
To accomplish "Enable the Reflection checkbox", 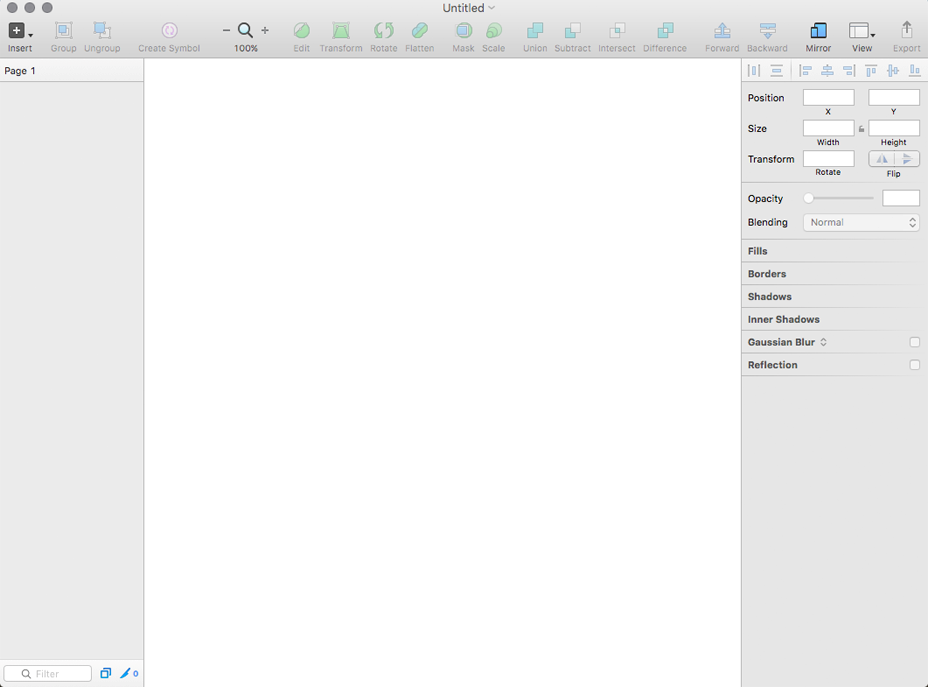I will pyautogui.click(x=914, y=365).
